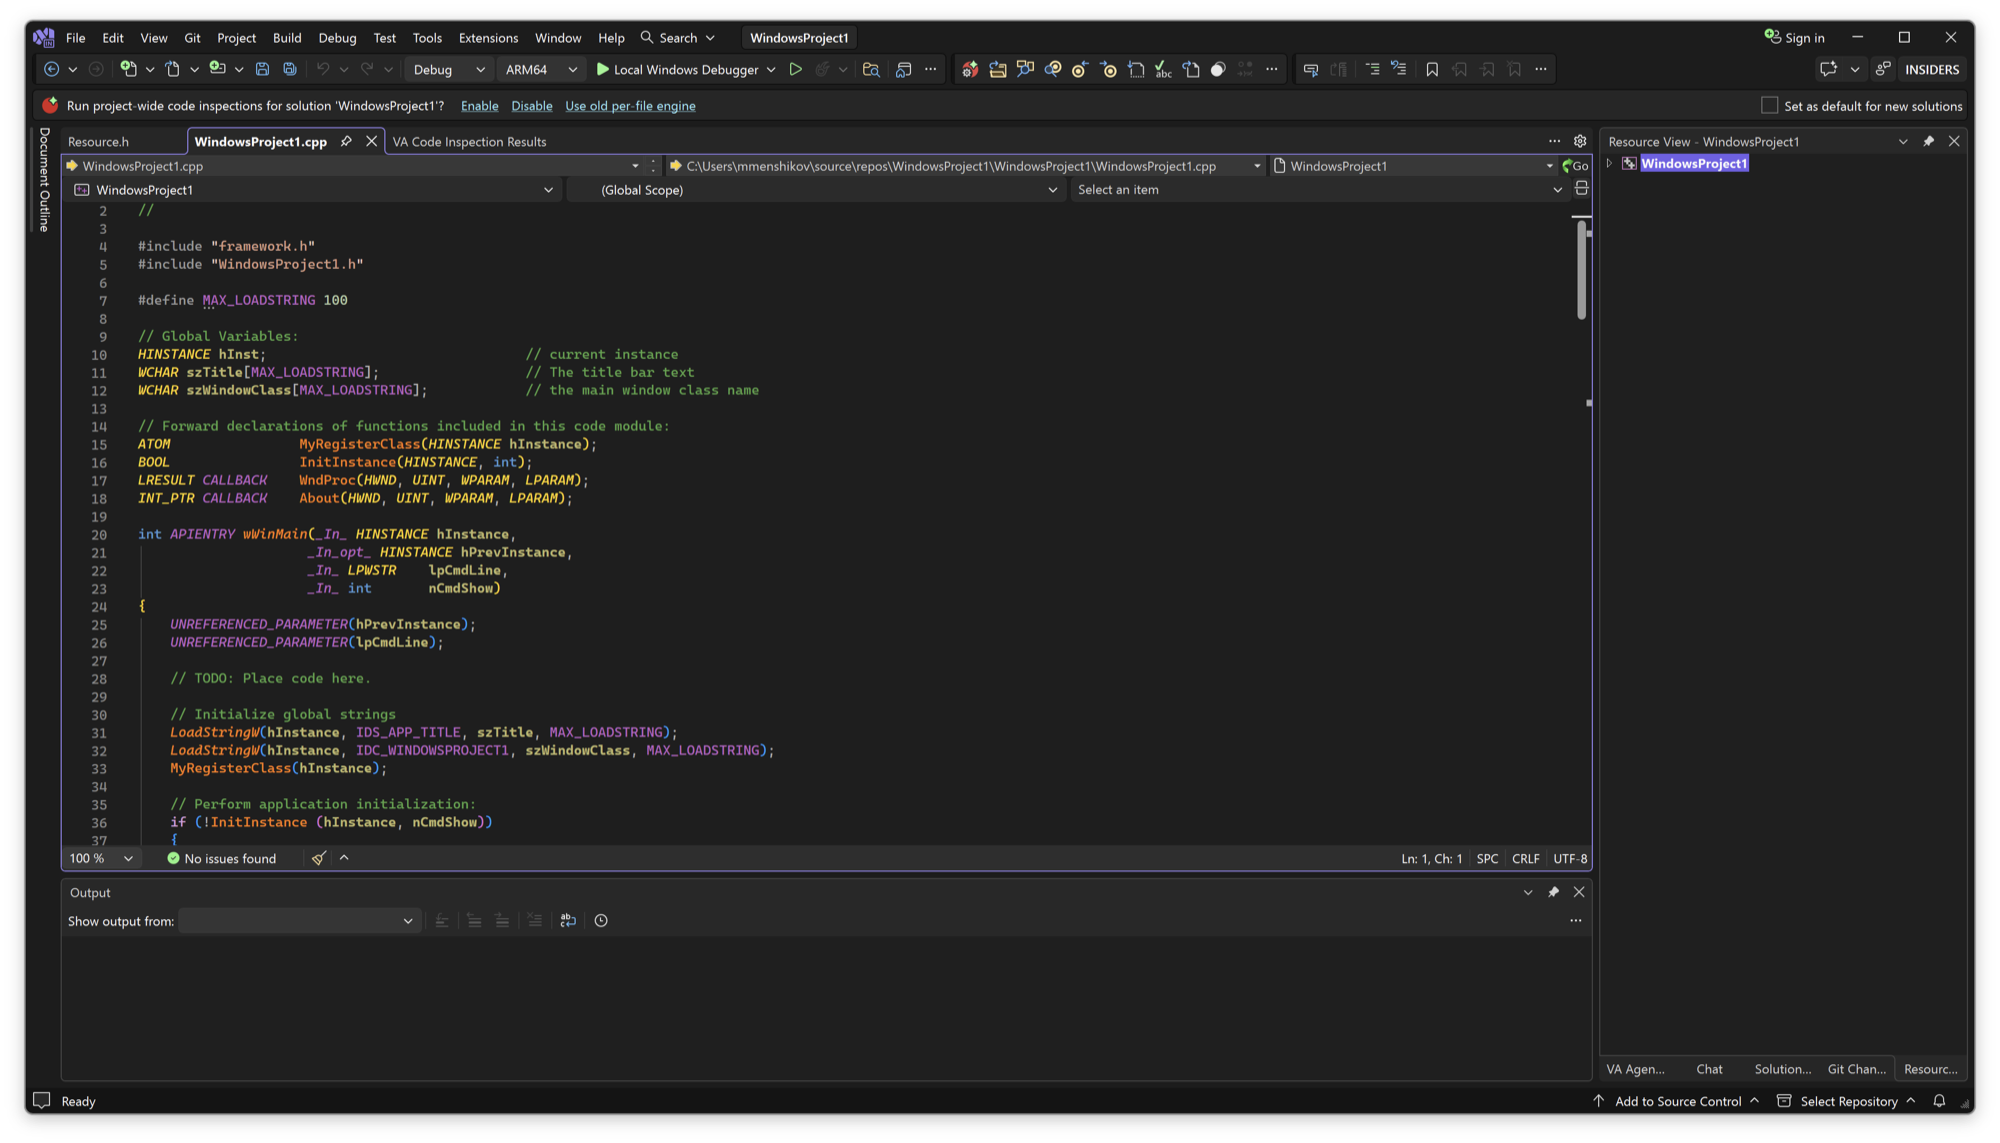
Task: Open editor settings gear icon above code
Action: 1580,141
